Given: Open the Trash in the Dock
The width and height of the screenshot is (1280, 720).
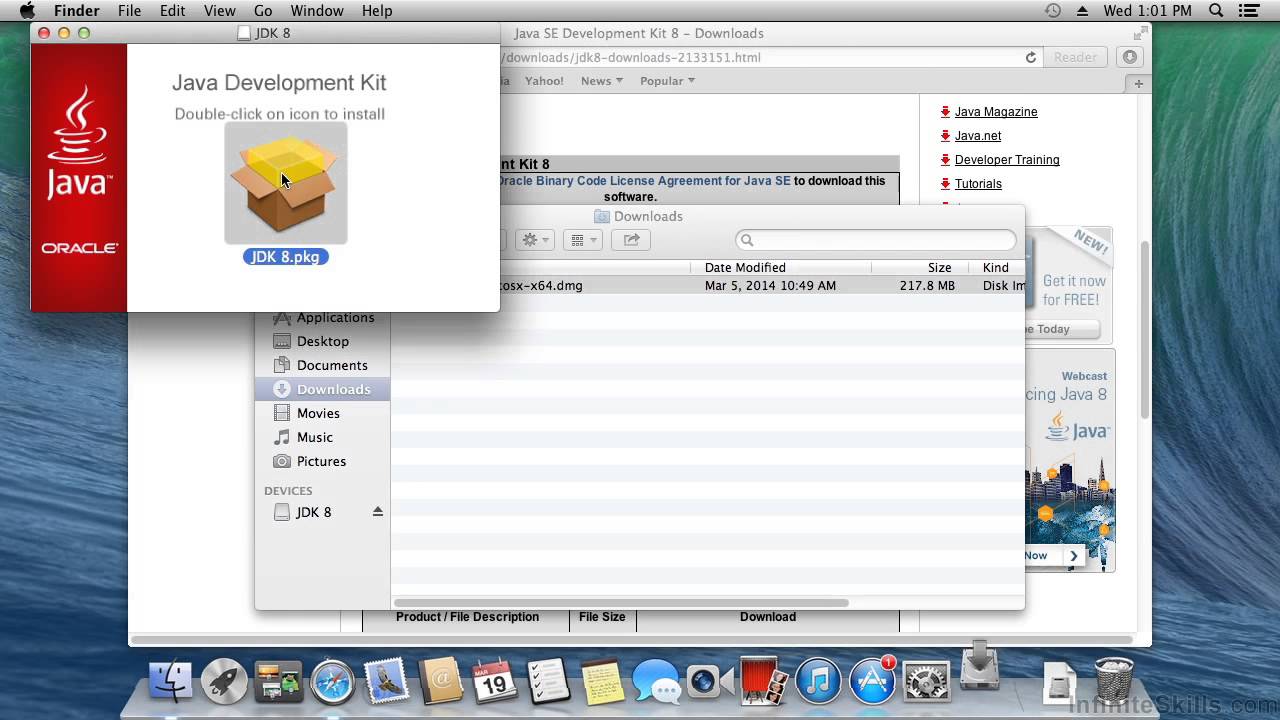Looking at the screenshot, I should [1113, 680].
